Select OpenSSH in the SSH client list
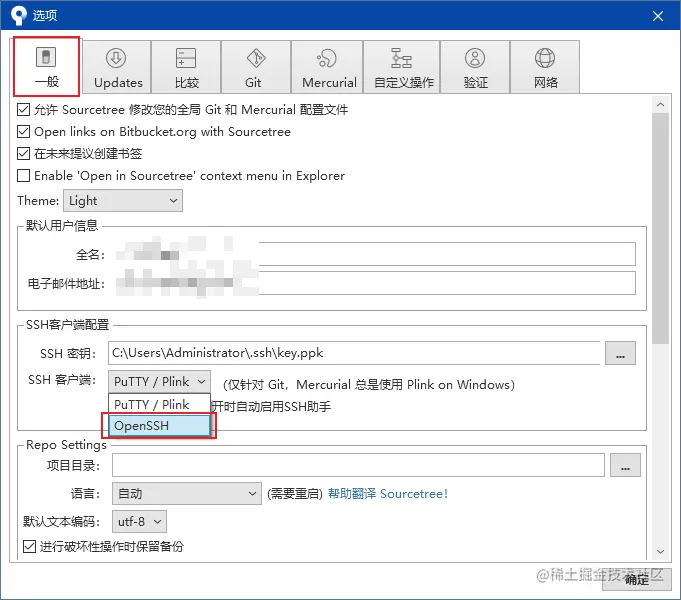Image resolution: width=681 pixels, height=600 pixels. 159,425
